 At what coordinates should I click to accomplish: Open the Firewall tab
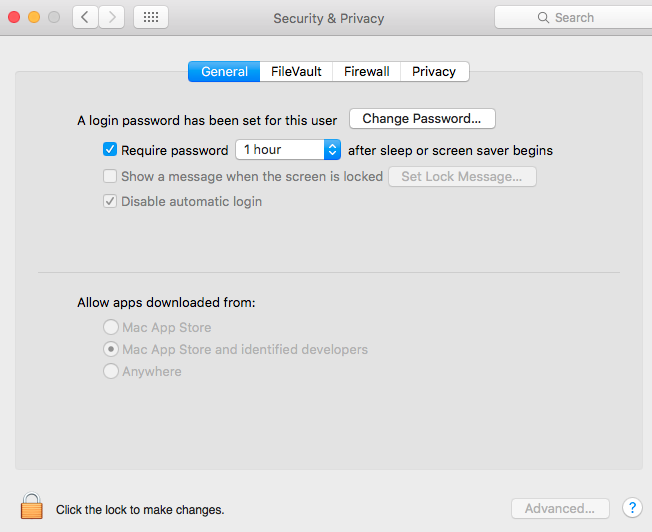[x=367, y=72]
